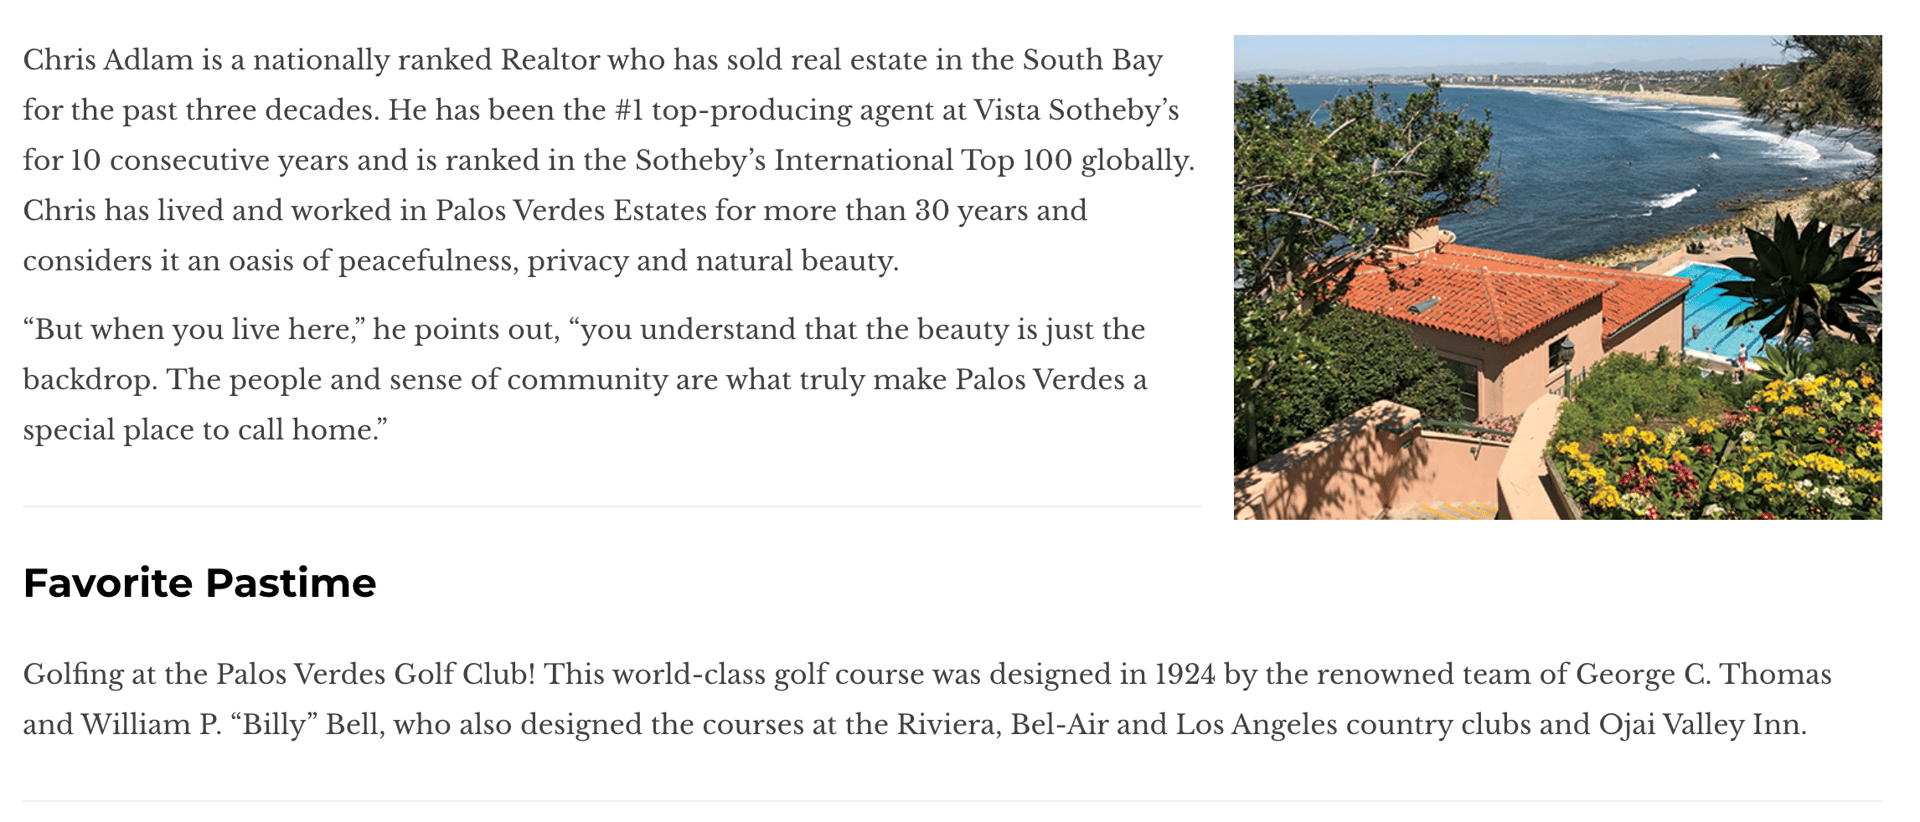
Task: Click the Favorite Pastime heading
Action: click(200, 583)
